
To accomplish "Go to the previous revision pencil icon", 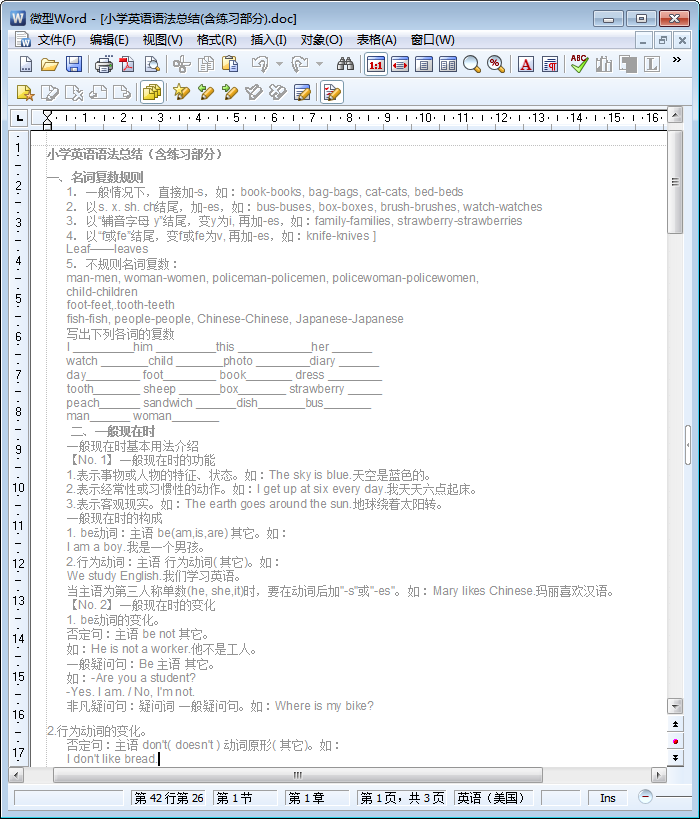I will (206, 92).
